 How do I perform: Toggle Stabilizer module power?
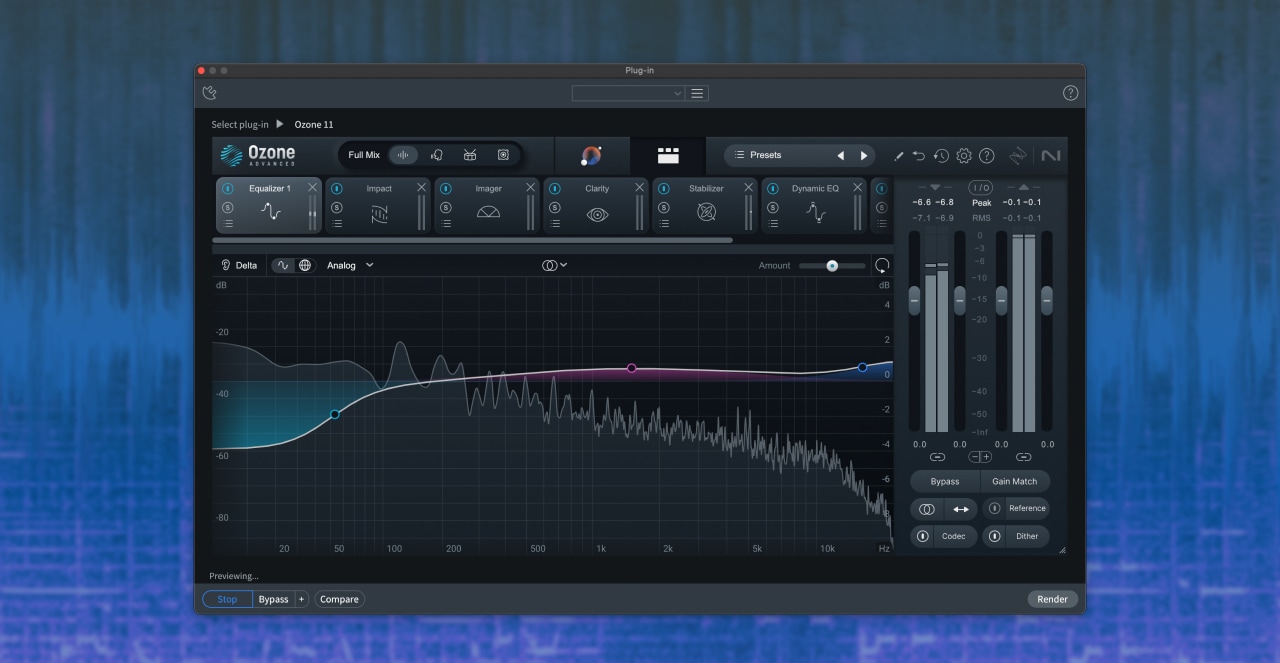coord(663,188)
